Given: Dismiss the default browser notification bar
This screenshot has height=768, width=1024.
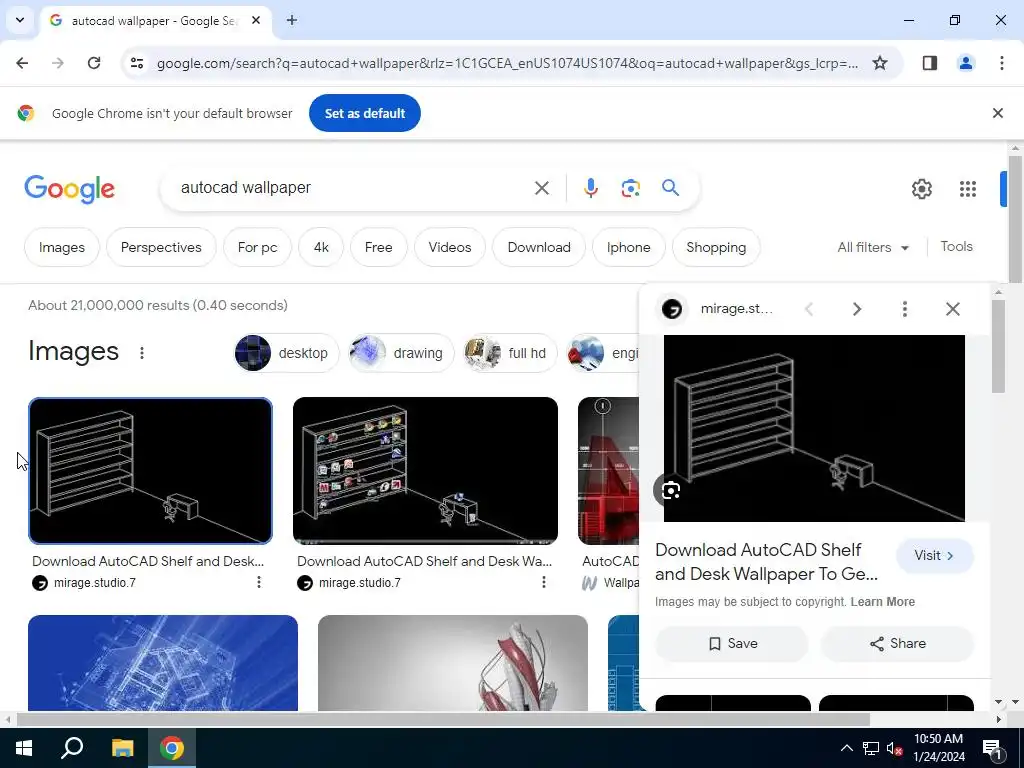Looking at the screenshot, I should click(x=998, y=113).
